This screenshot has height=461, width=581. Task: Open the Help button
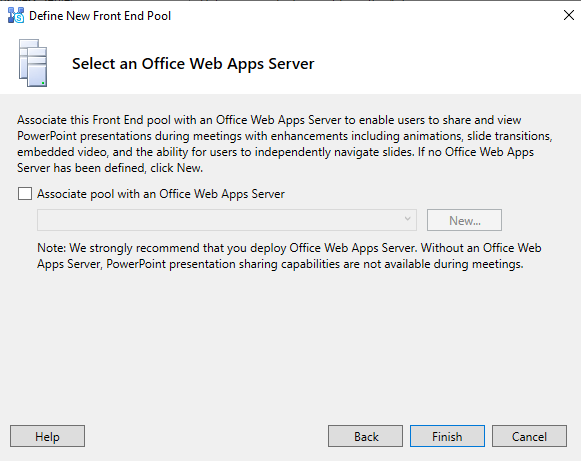[x=47, y=436]
